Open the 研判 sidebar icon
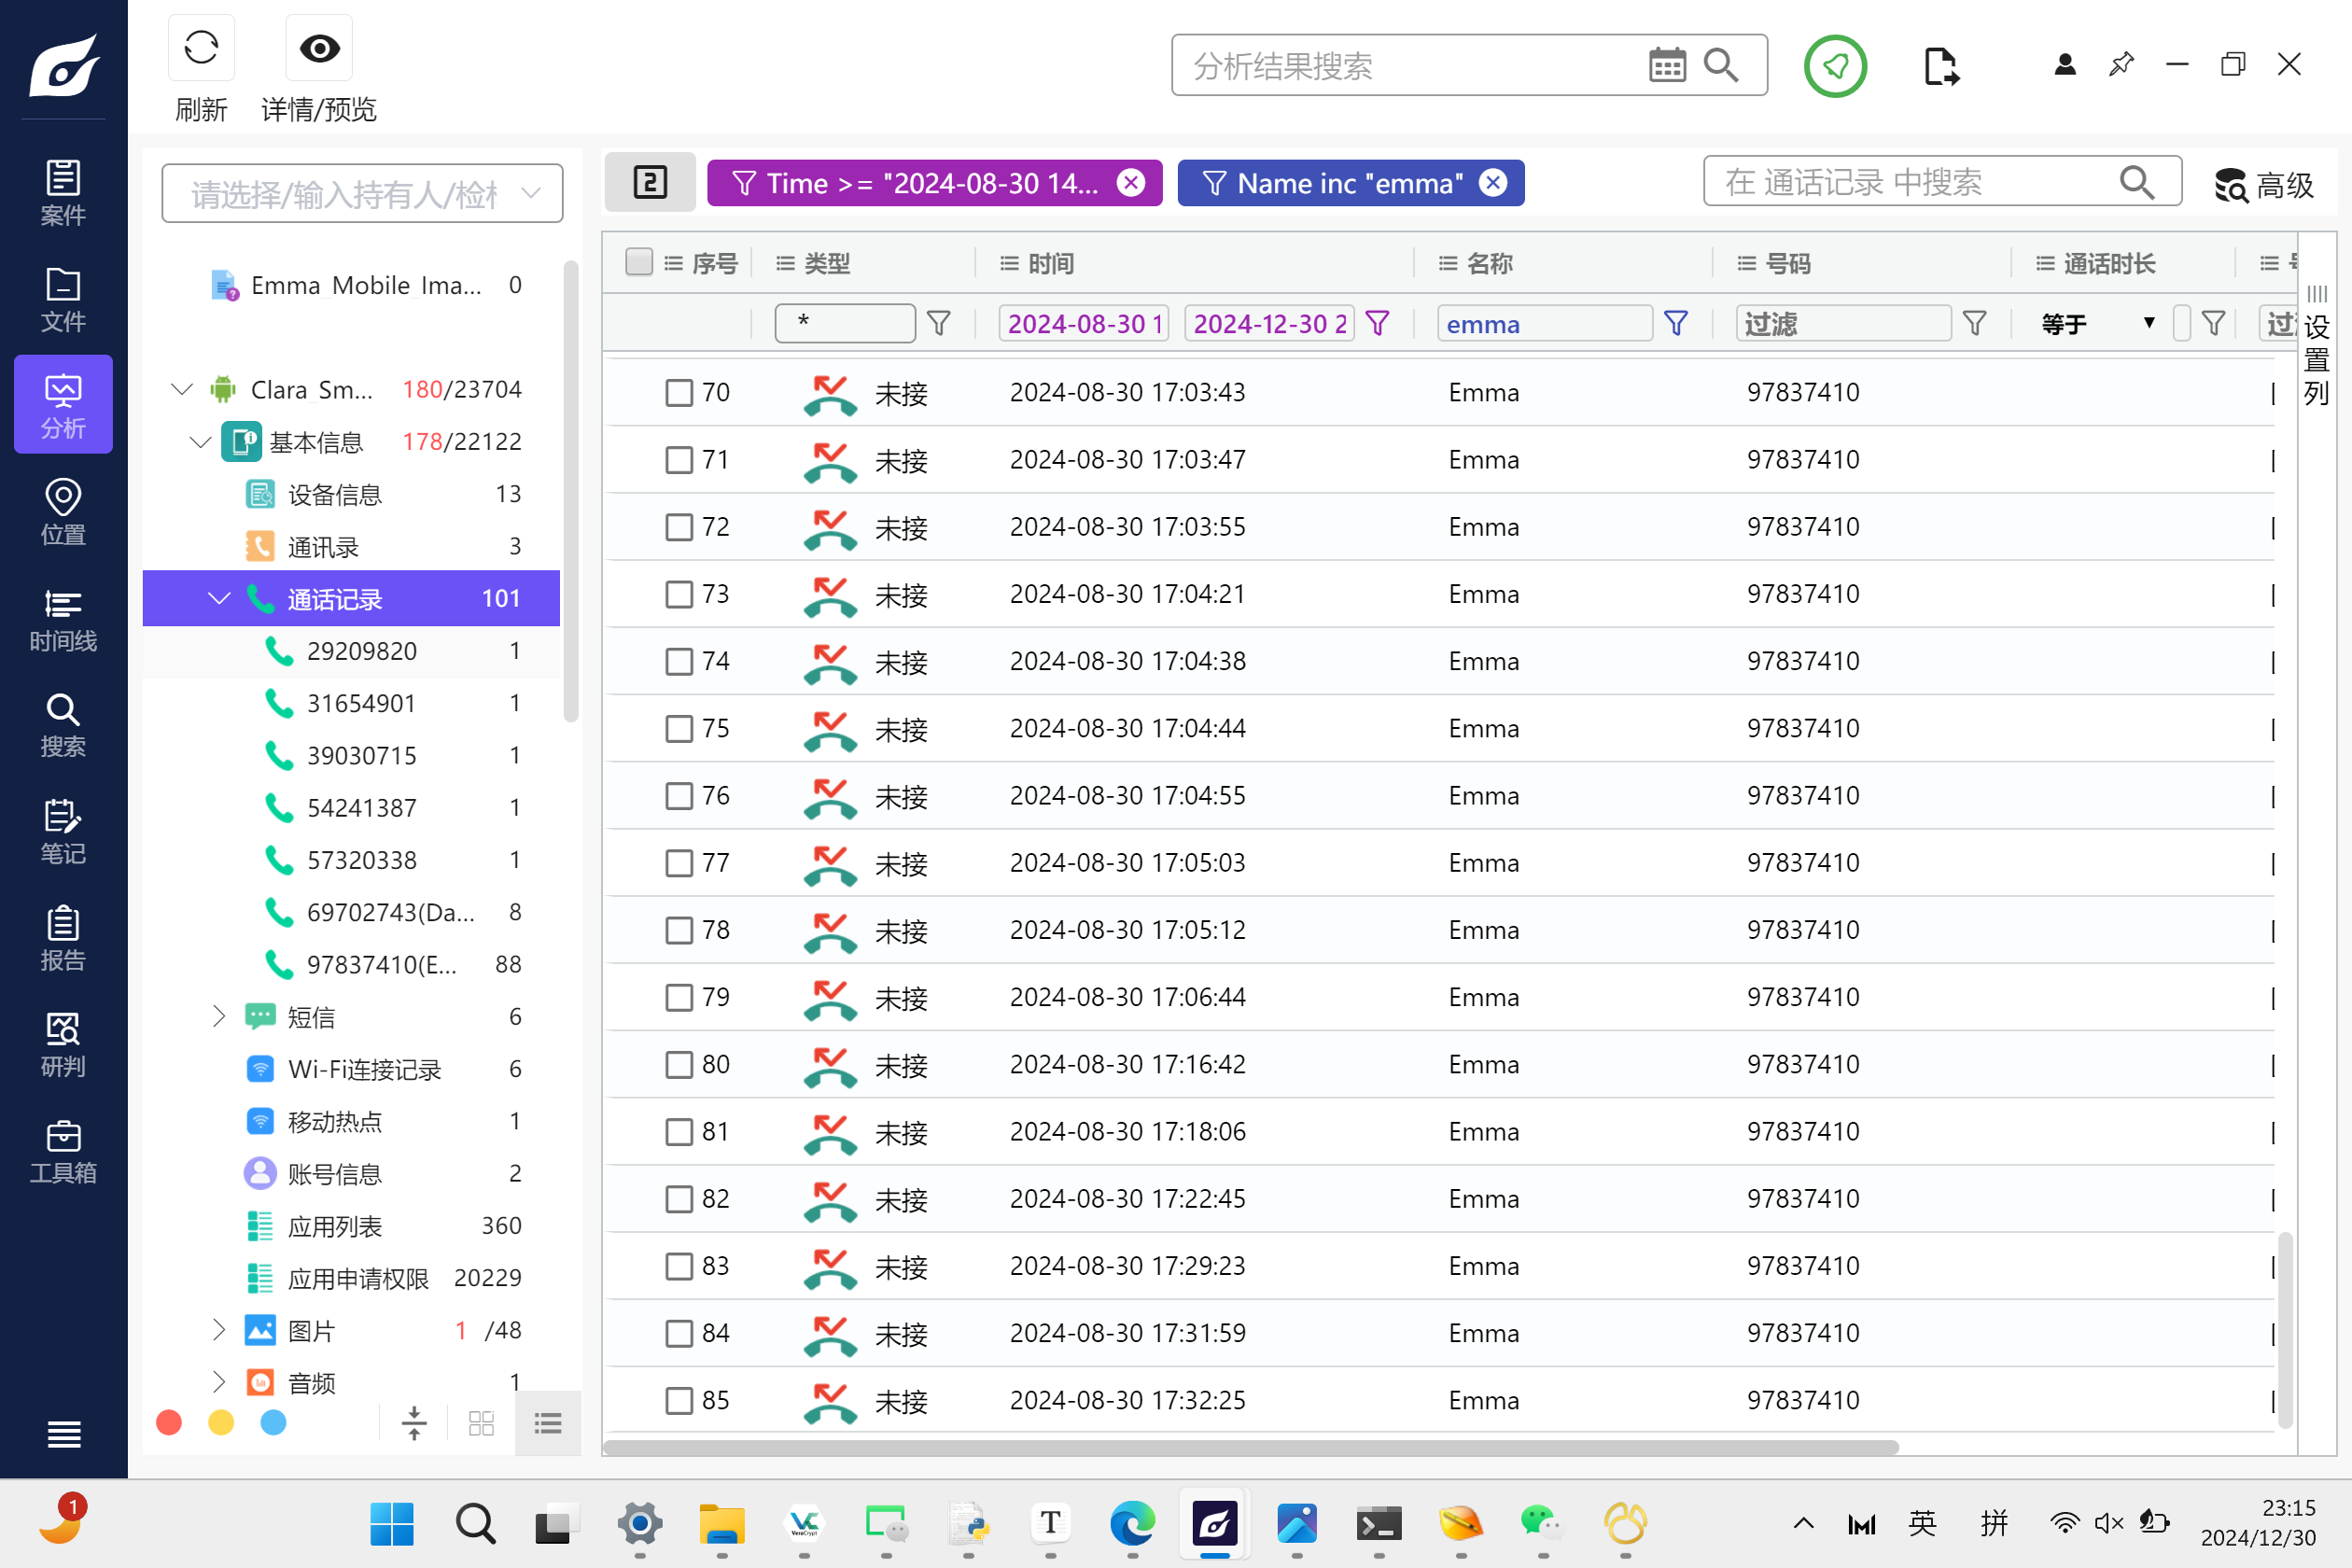 (63, 1044)
